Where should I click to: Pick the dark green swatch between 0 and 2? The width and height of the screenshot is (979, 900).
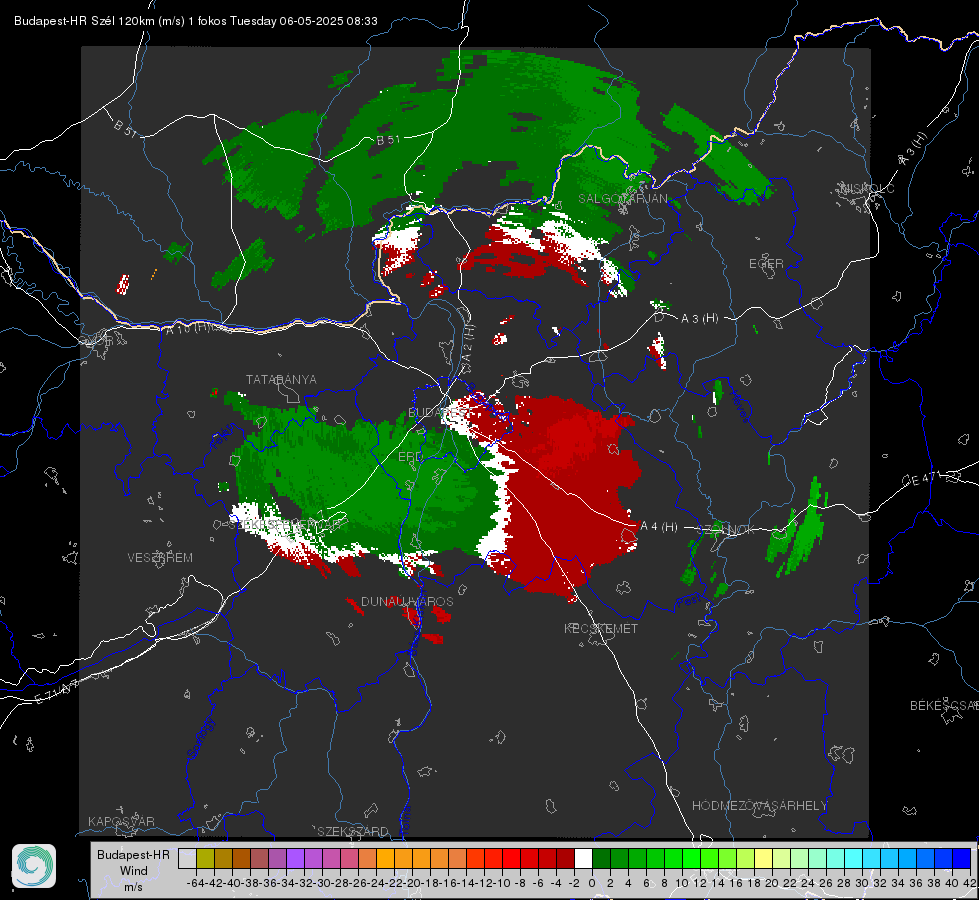(x=601, y=859)
